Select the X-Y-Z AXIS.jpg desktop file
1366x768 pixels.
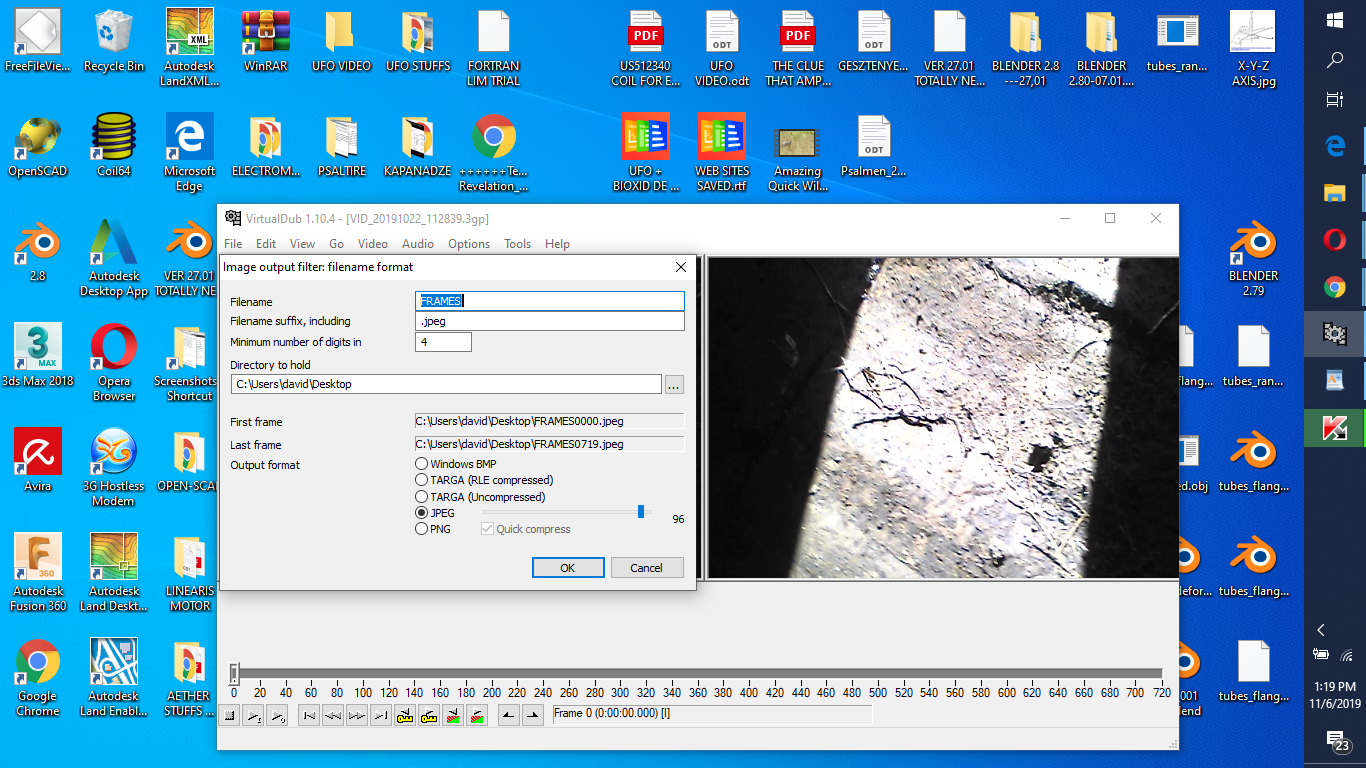(1253, 47)
